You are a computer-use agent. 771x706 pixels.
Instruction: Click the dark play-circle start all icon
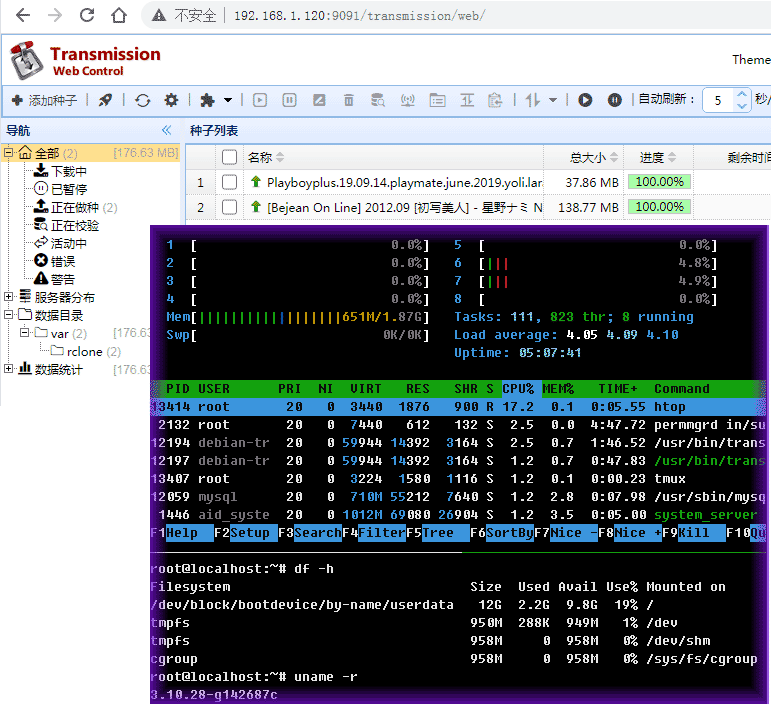coord(585,100)
